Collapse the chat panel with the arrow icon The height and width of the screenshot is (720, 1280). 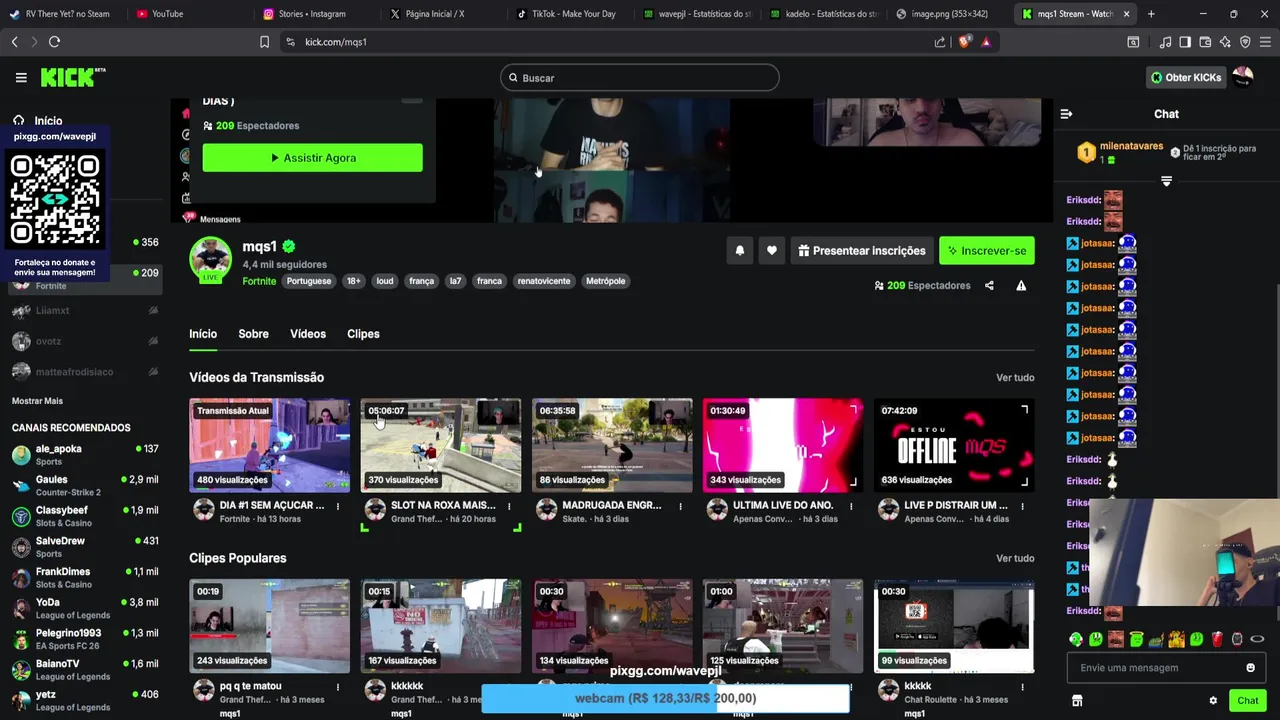point(1066,114)
